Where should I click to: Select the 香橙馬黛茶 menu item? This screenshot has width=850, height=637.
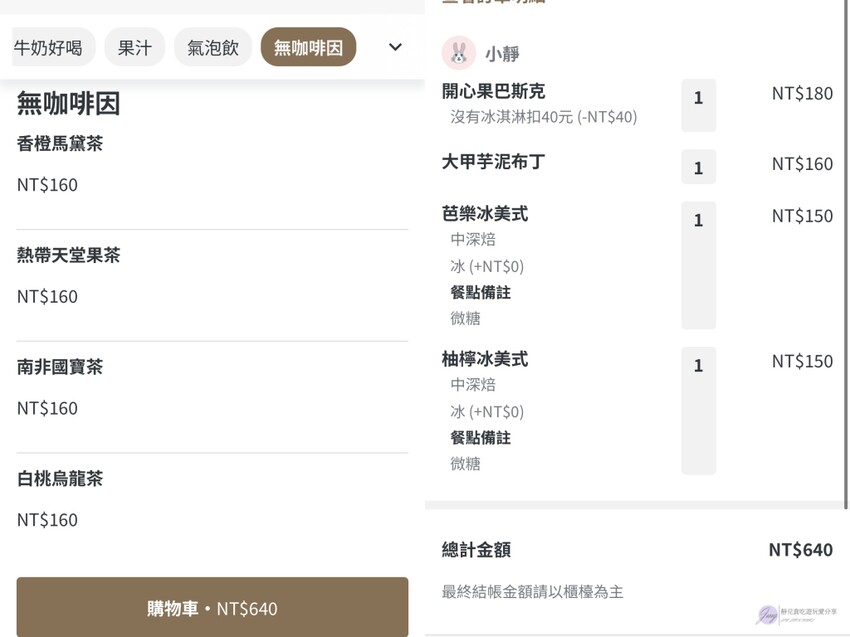tap(59, 144)
